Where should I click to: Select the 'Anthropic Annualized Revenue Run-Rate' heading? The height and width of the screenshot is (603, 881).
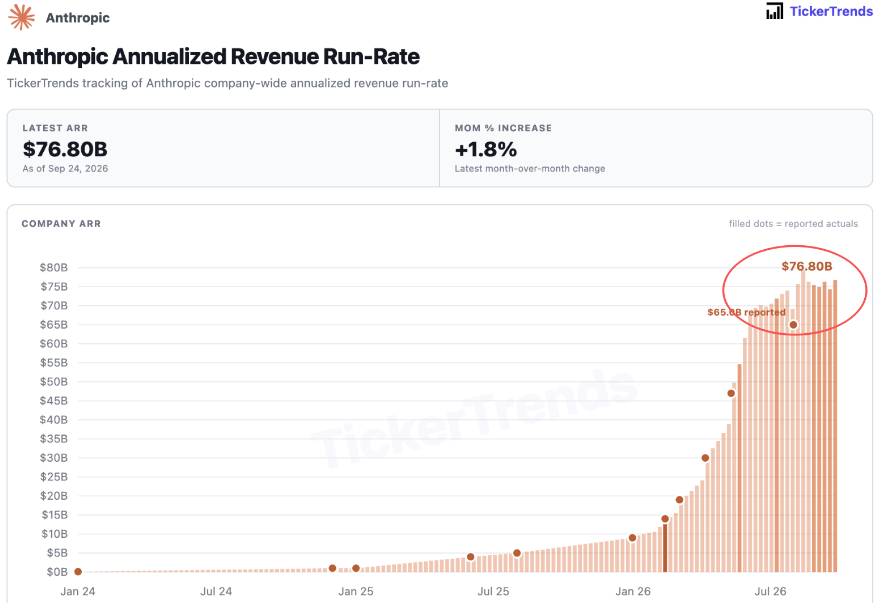[214, 56]
